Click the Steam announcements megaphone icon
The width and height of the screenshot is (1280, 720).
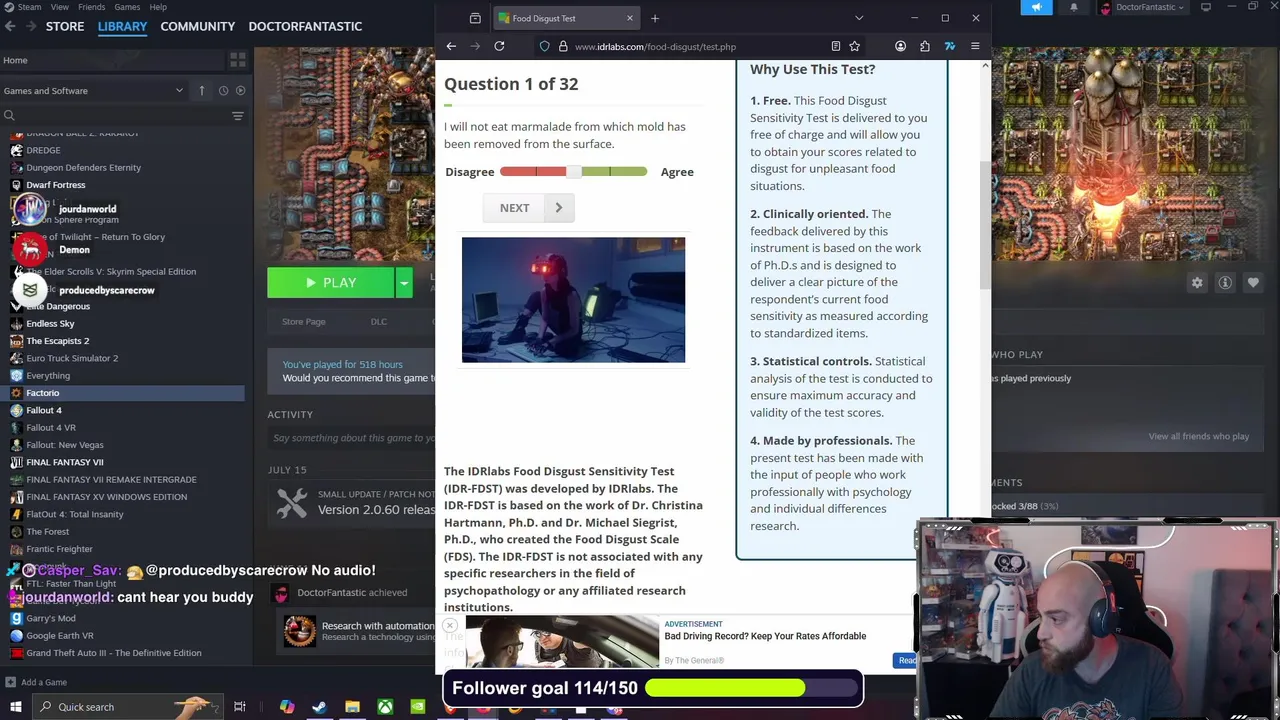click(1036, 7)
